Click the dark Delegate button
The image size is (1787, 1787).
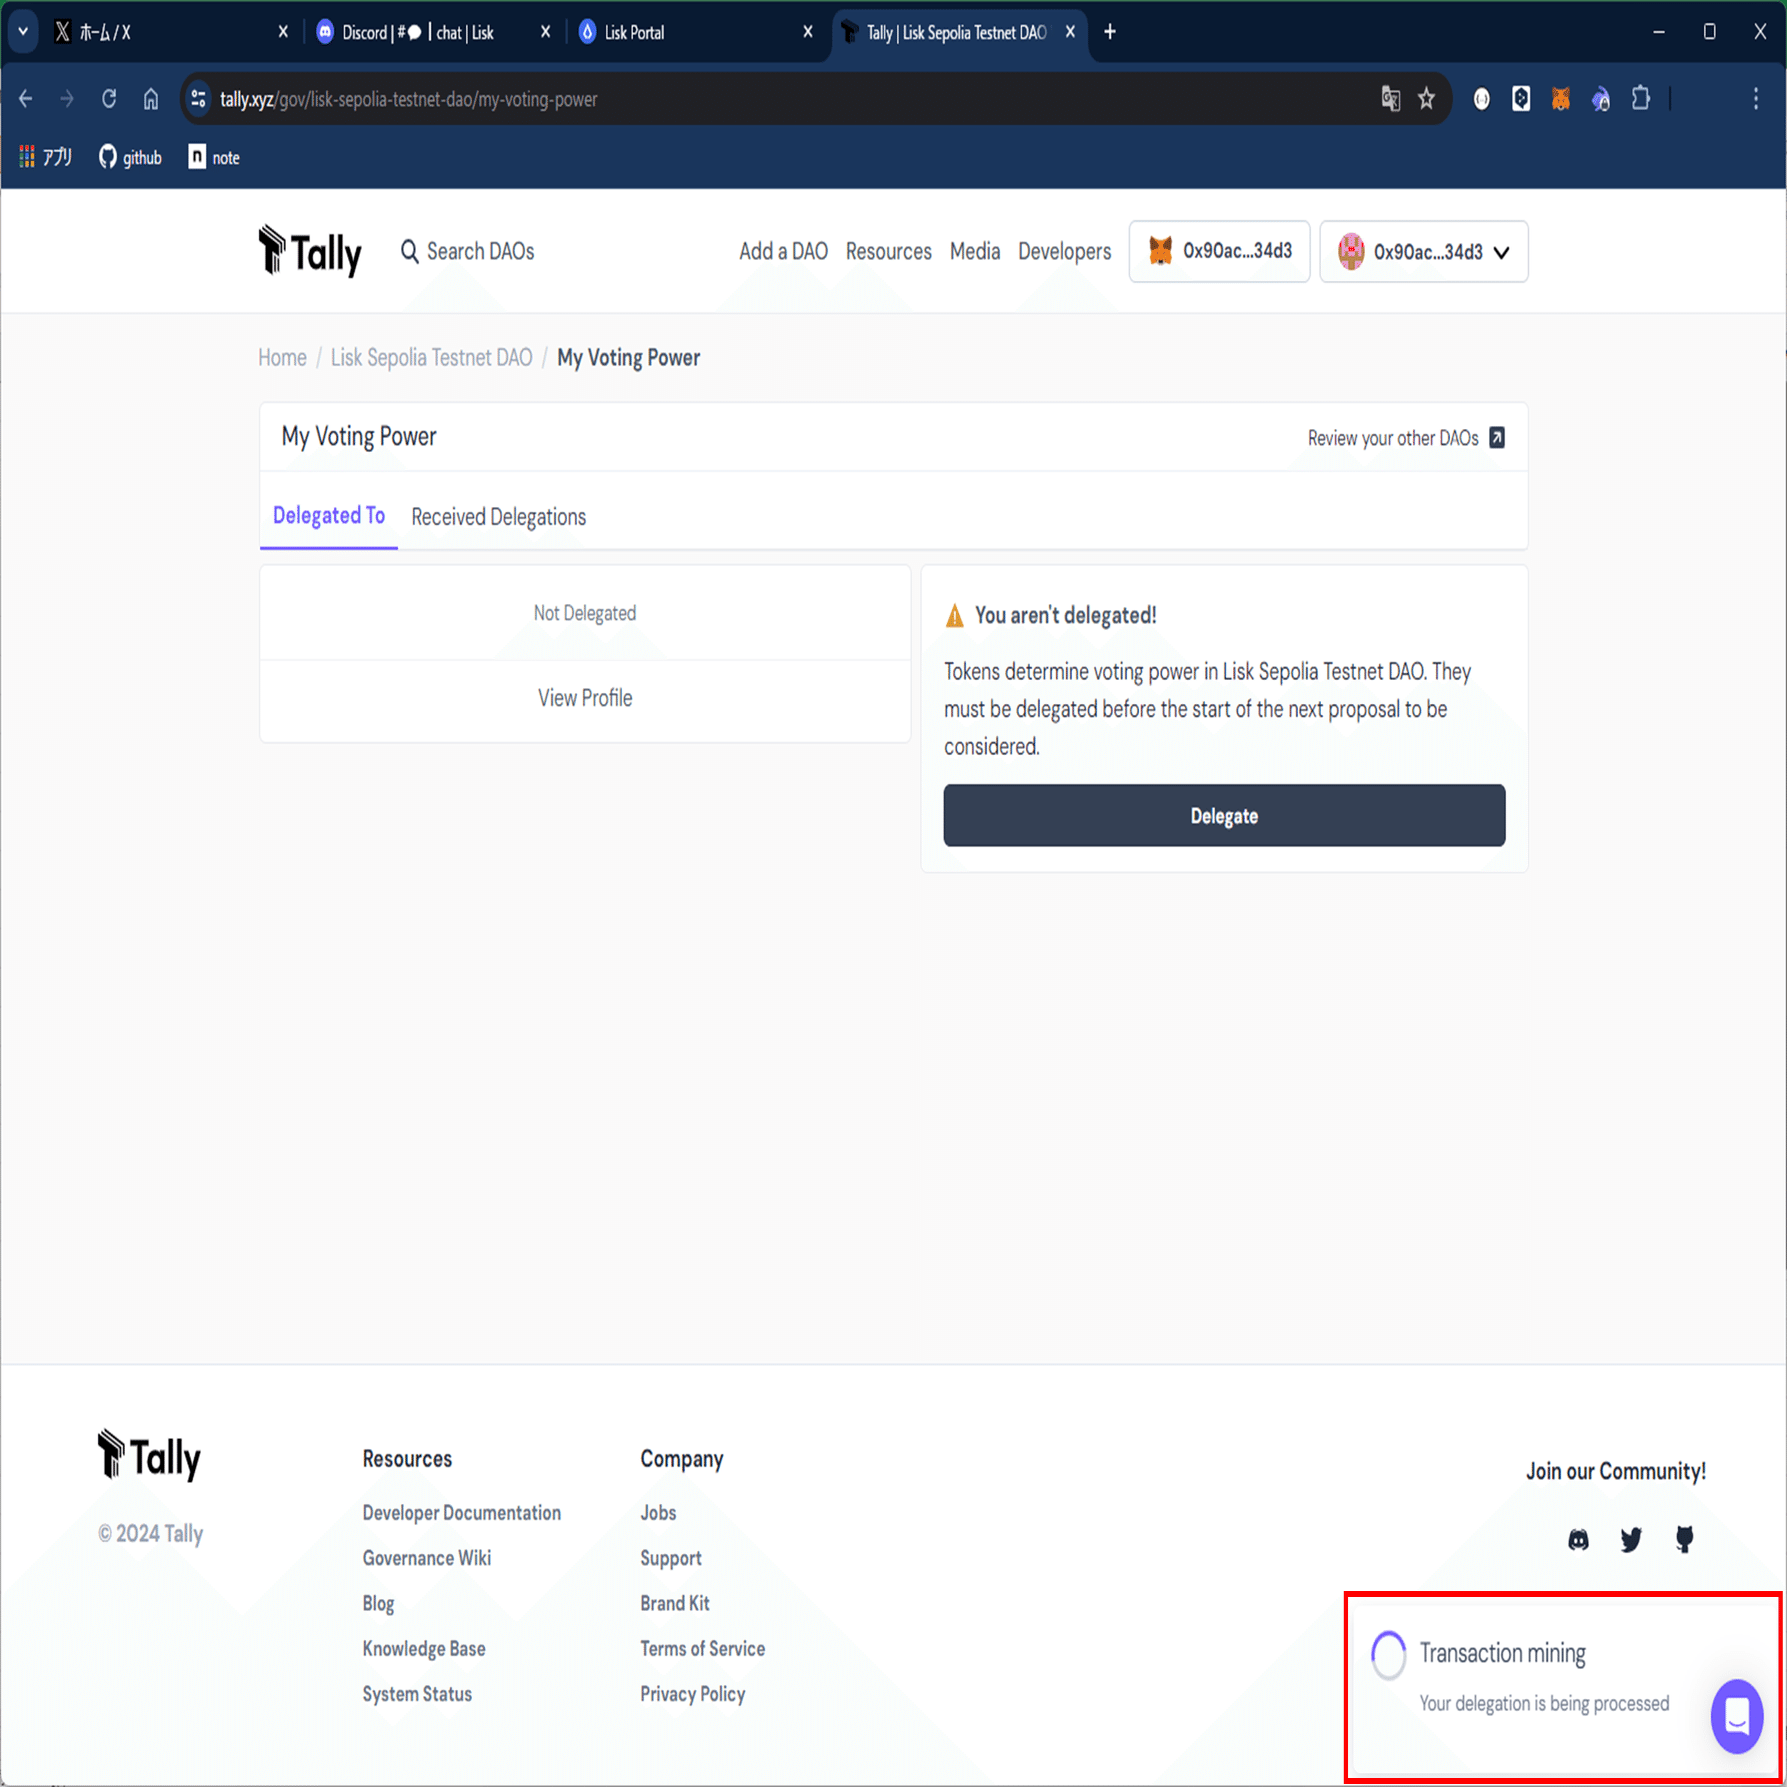1224,815
